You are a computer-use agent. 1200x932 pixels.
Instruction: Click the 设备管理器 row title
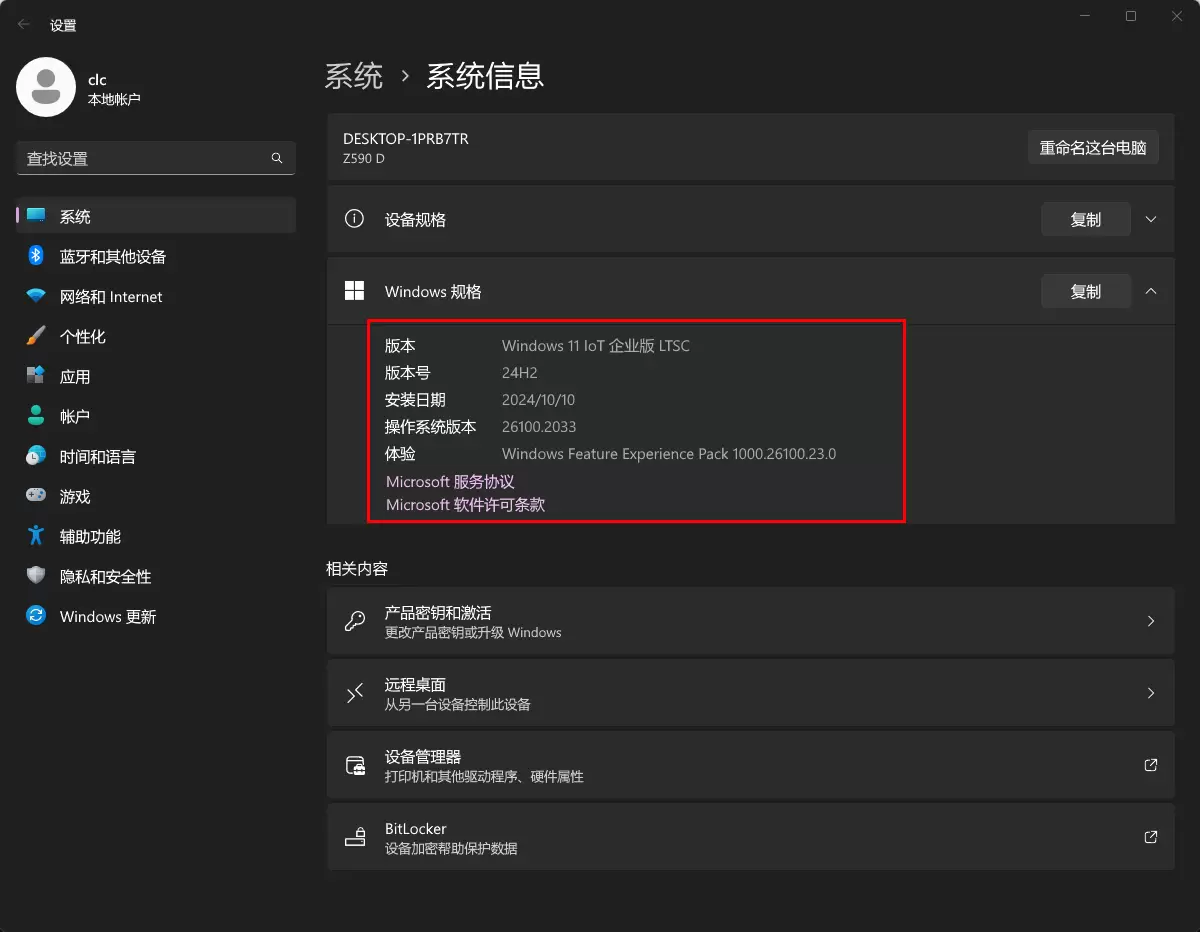(x=423, y=757)
